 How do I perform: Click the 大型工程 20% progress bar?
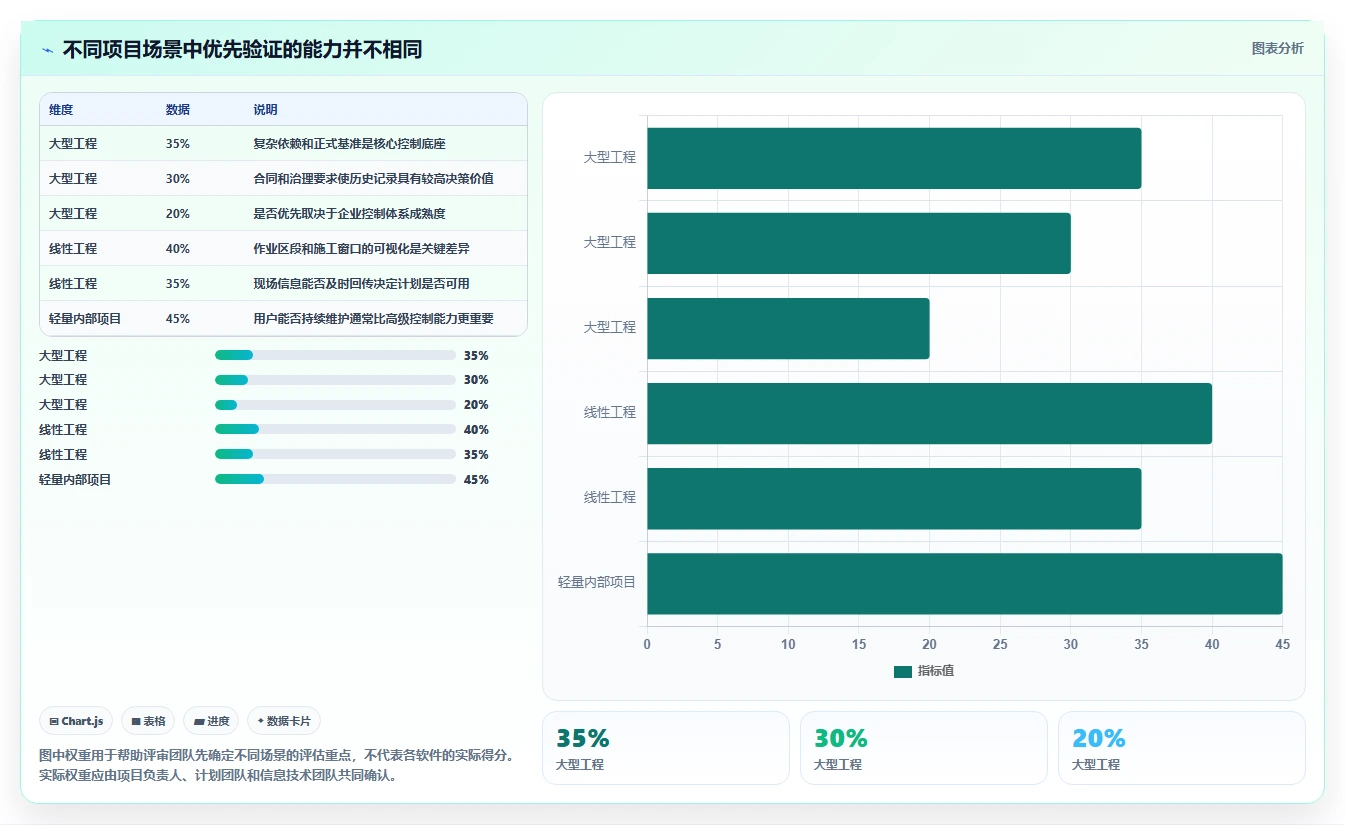click(x=335, y=405)
